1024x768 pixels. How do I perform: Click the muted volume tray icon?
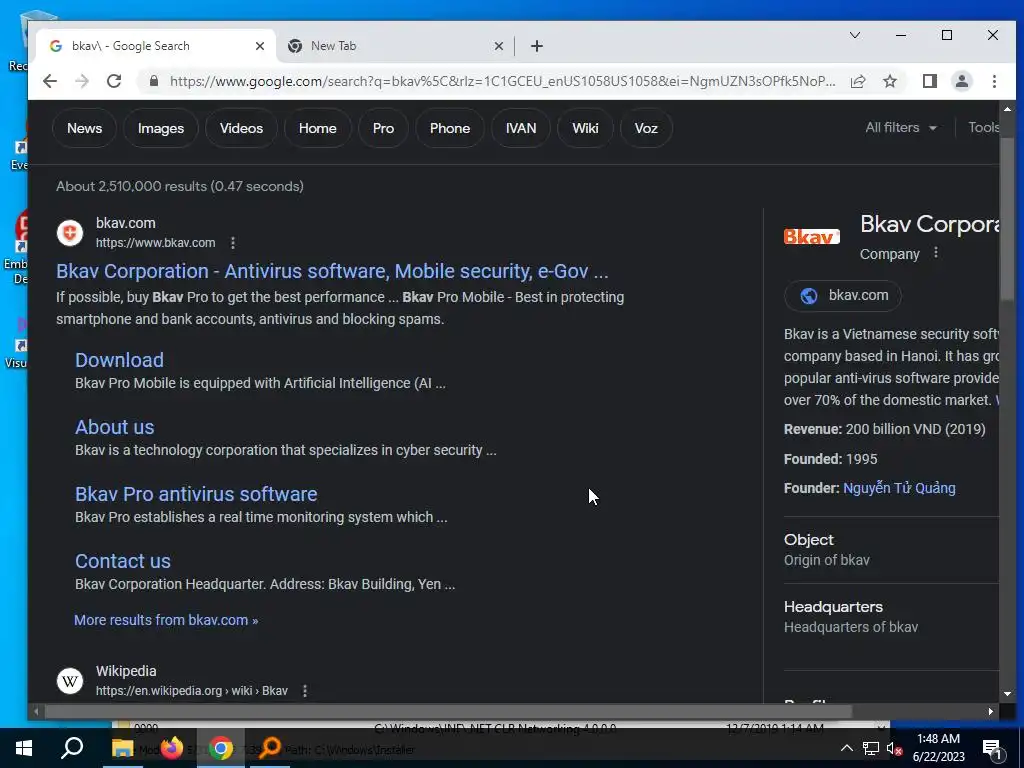tap(895, 748)
